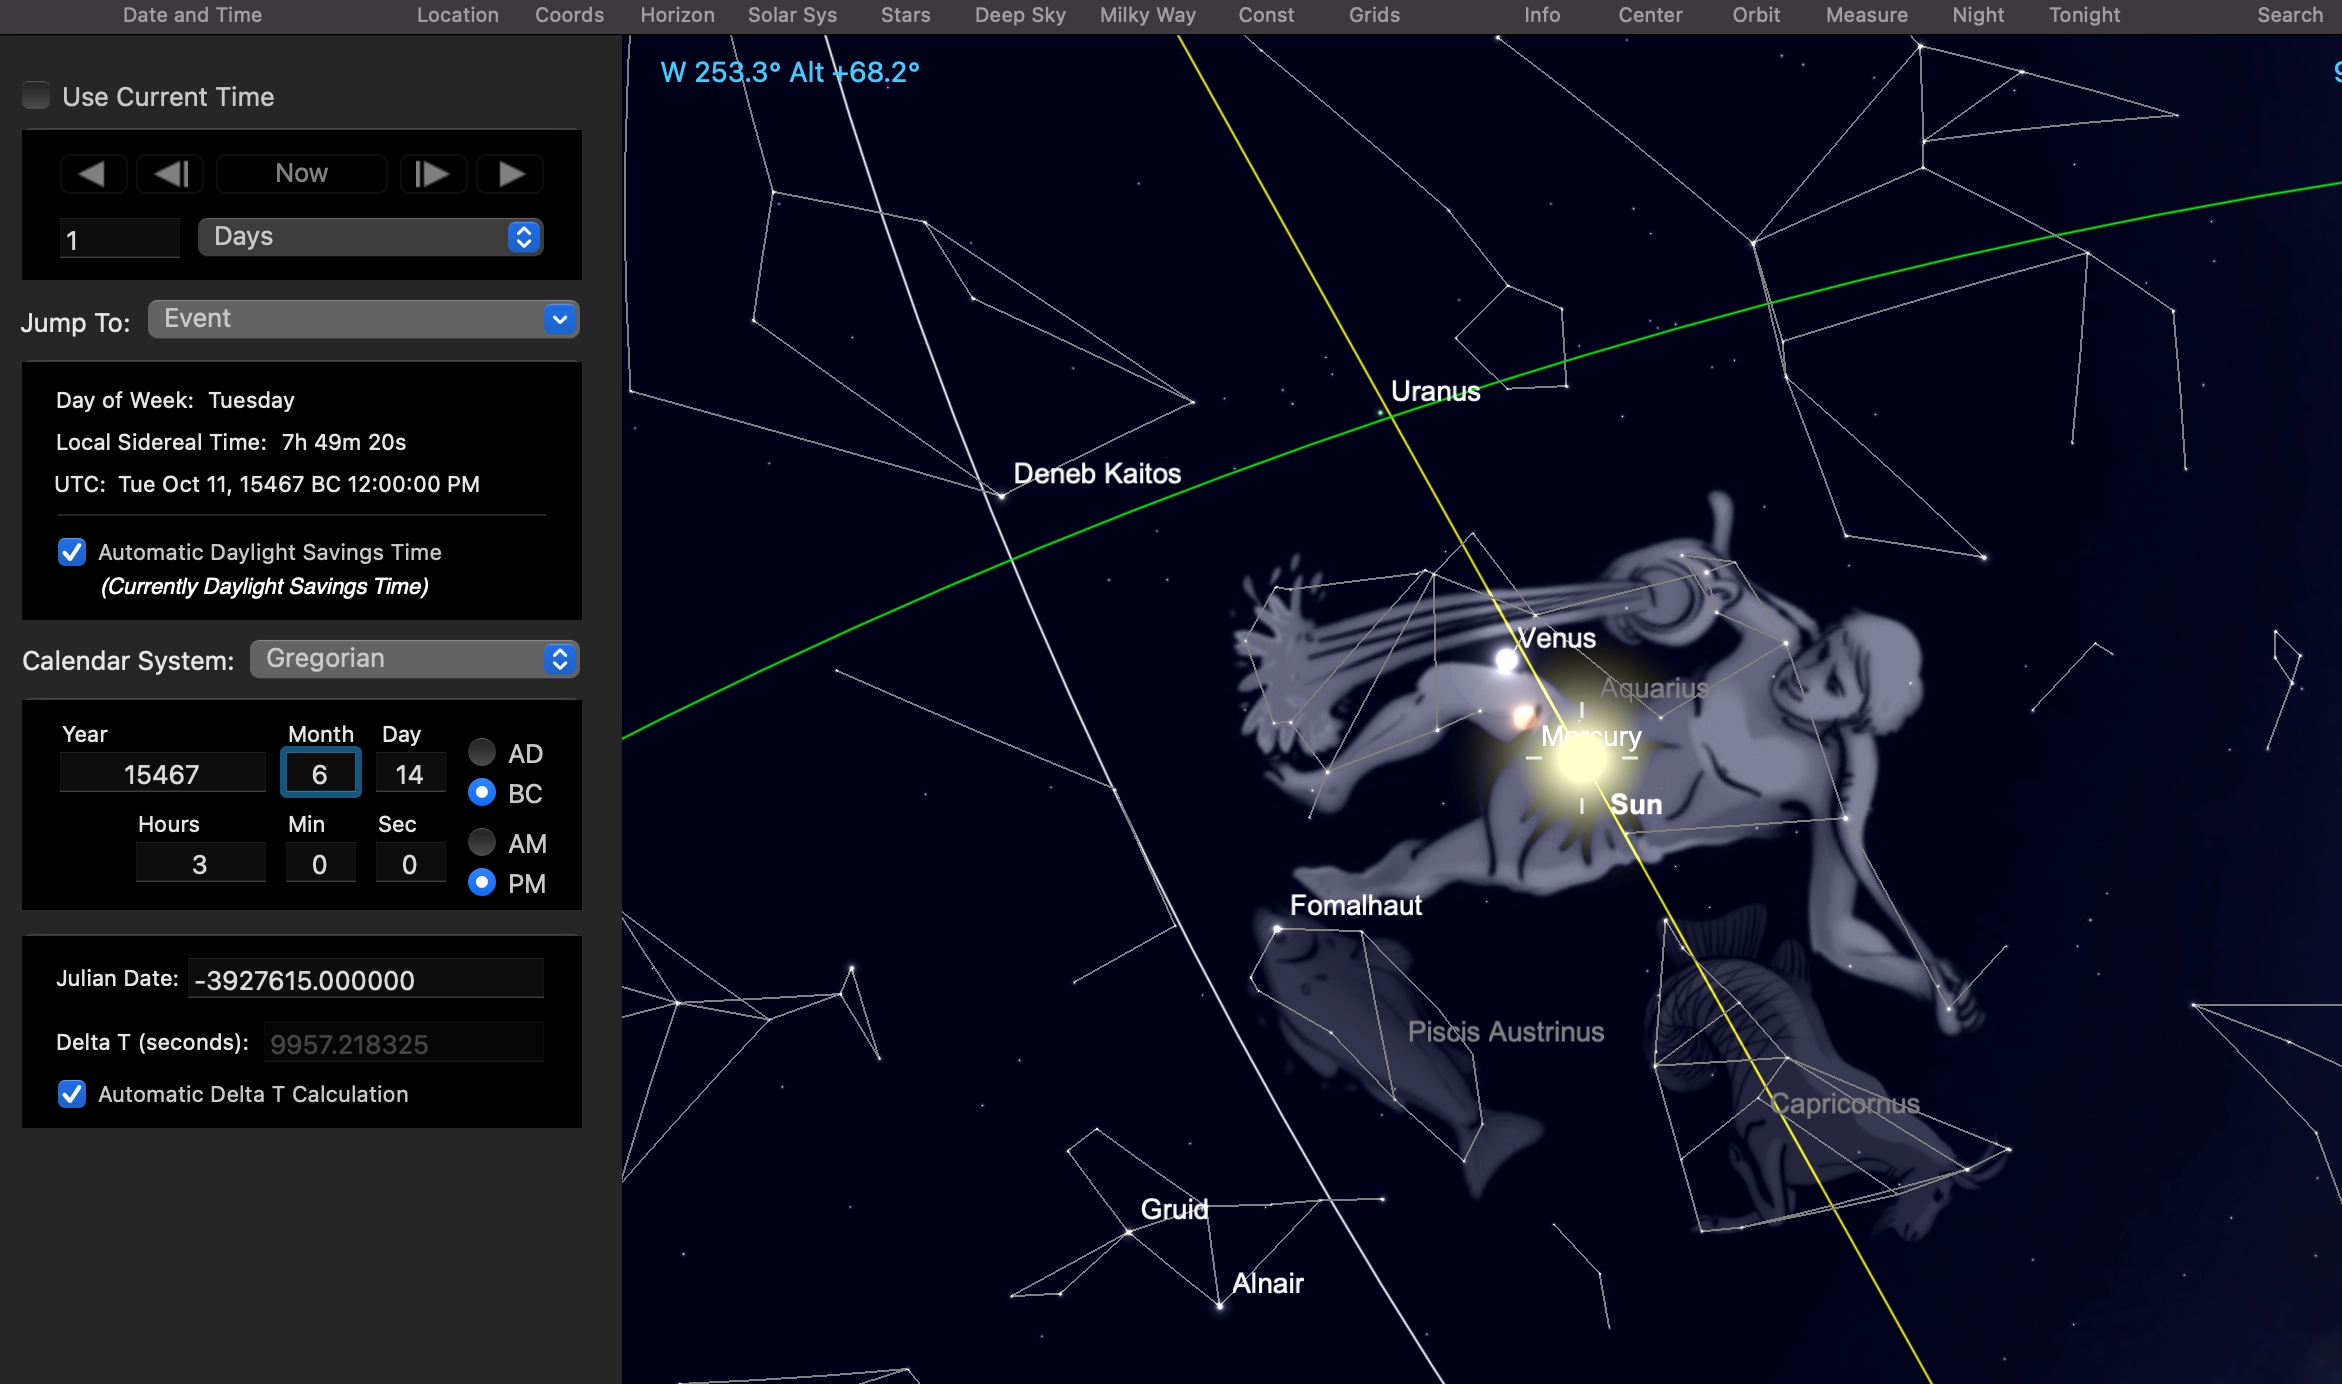Select the AD era radio button
Viewport: 2342px width, 1384px height.
(x=482, y=752)
